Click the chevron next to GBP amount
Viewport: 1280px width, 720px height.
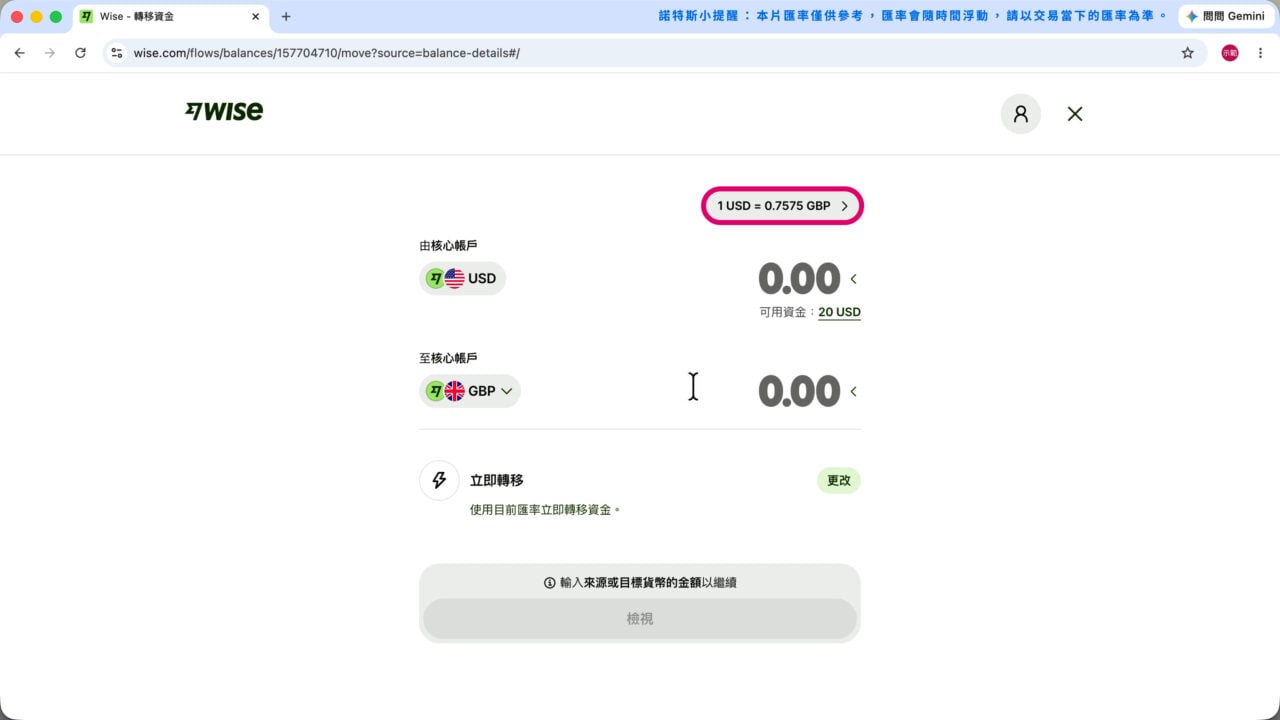click(853, 391)
